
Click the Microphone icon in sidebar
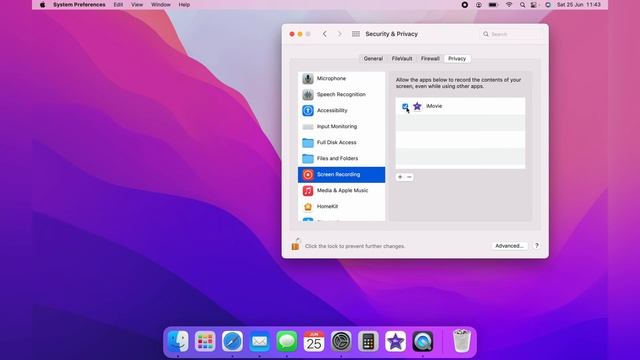coord(308,78)
